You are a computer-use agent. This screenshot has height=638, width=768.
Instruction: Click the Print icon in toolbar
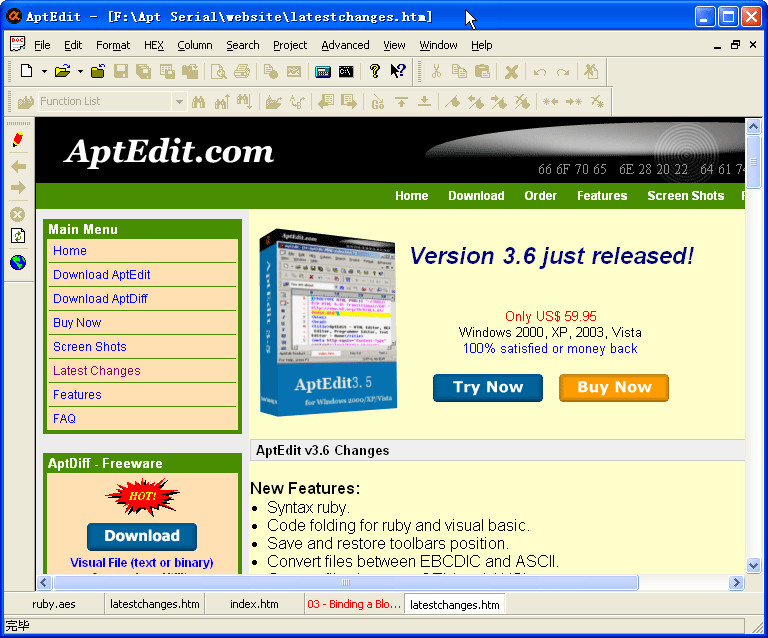tap(242, 71)
